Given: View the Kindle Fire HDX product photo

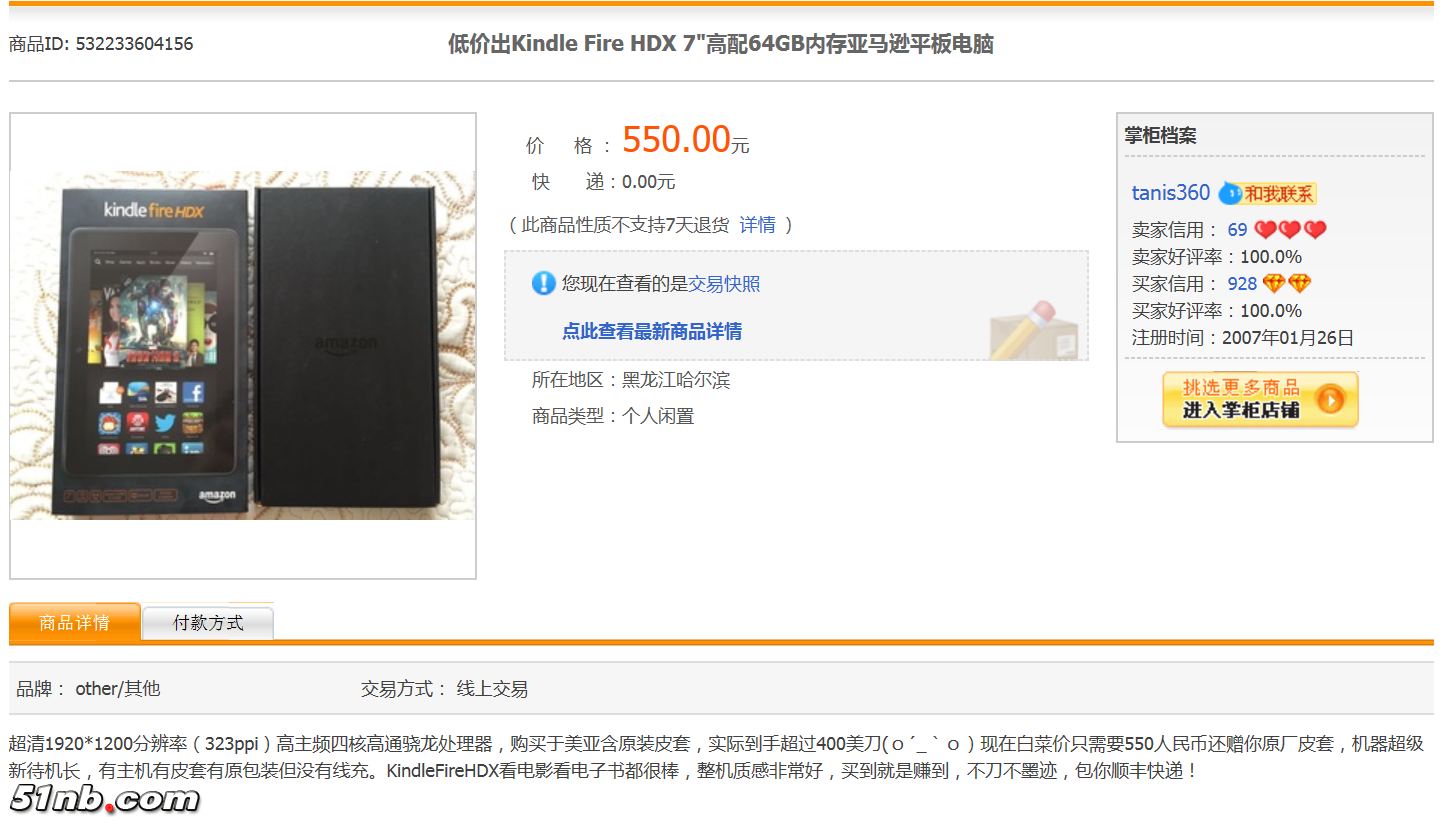Looking at the screenshot, I should click(243, 345).
